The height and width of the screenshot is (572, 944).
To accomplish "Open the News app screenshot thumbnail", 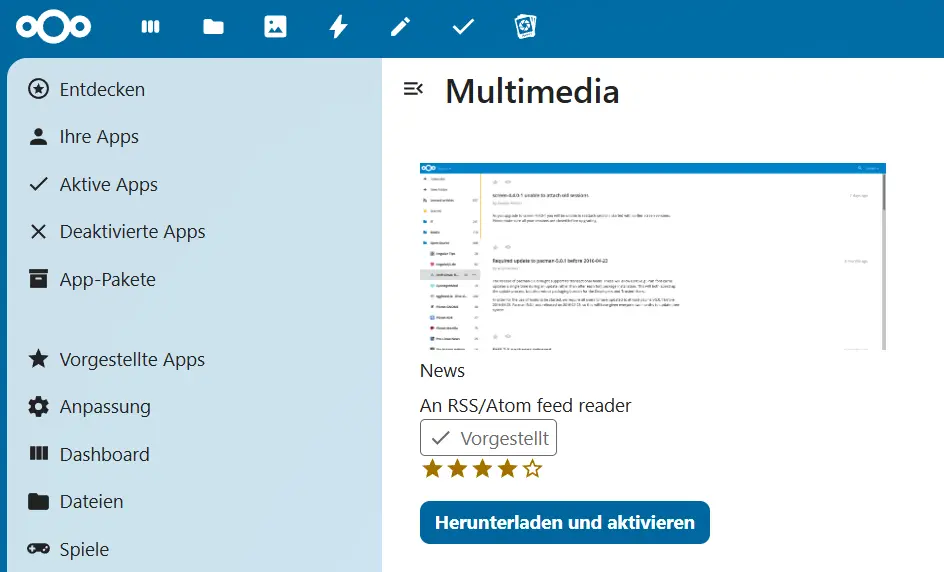I will tap(653, 256).
